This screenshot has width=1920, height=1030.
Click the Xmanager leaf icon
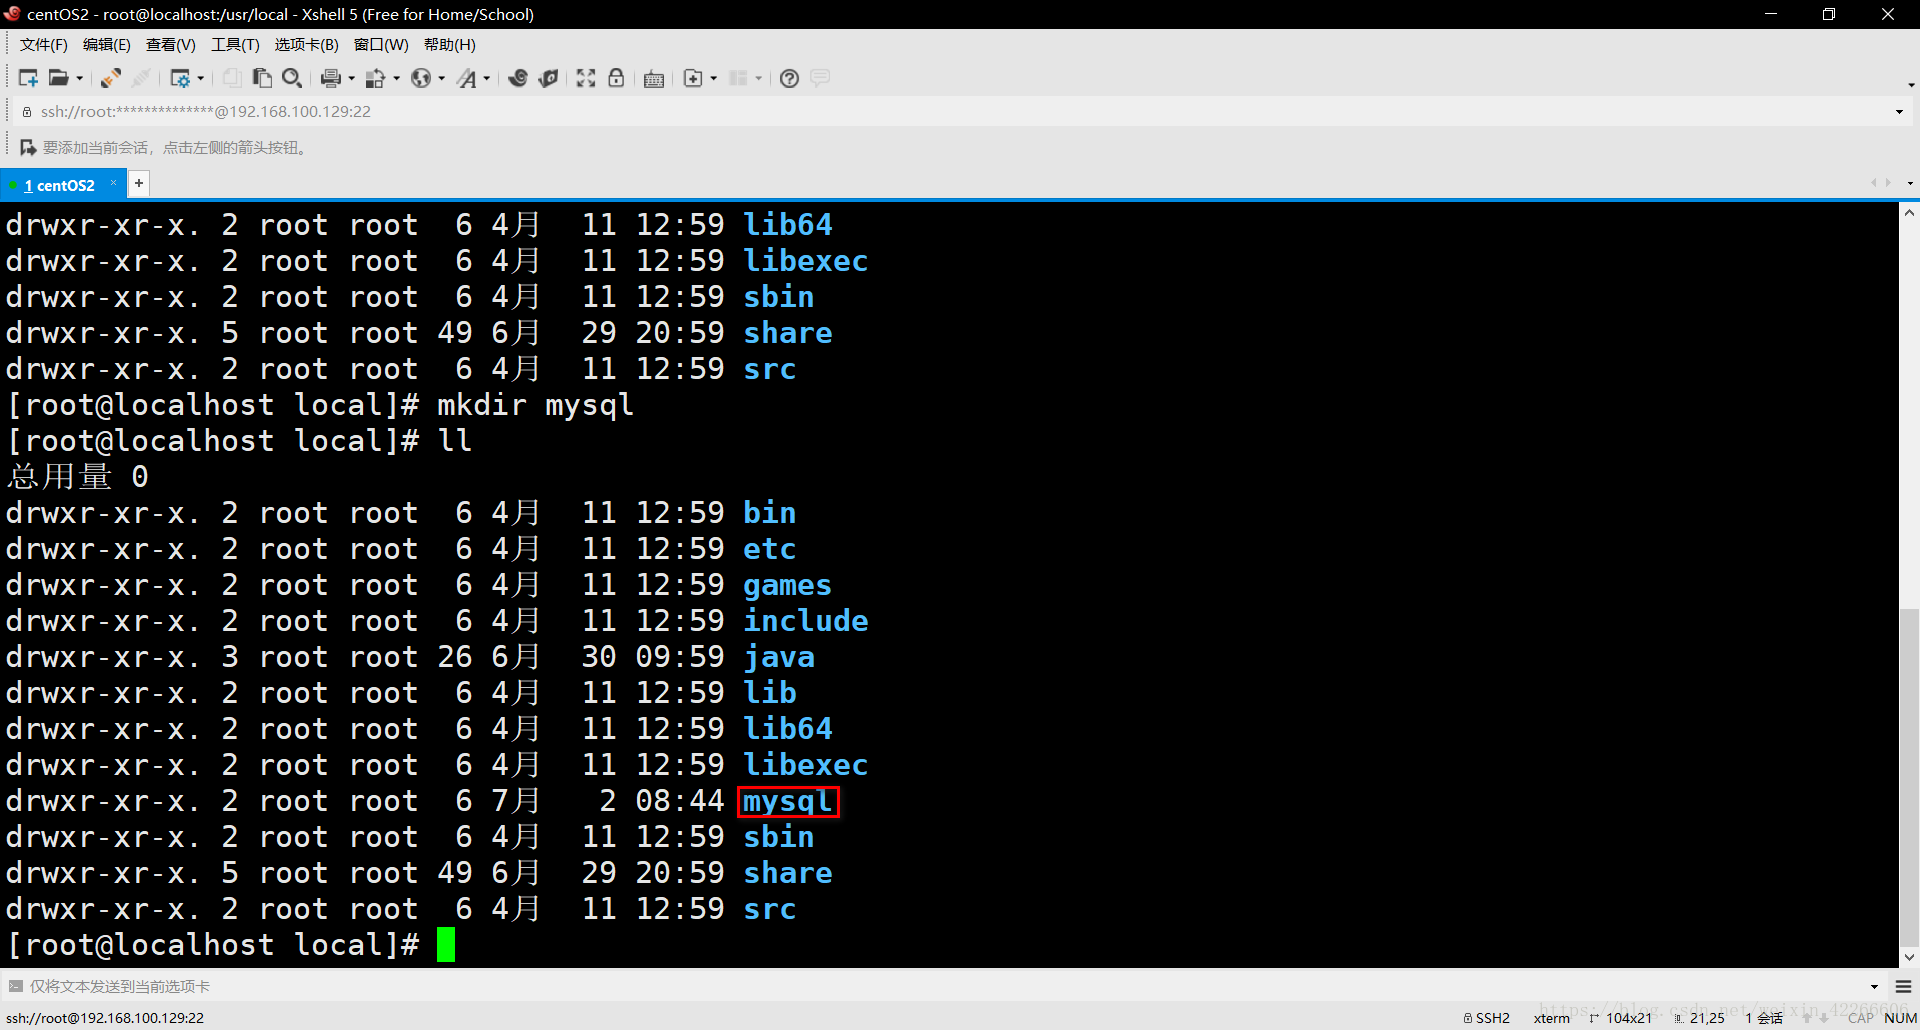tap(548, 78)
